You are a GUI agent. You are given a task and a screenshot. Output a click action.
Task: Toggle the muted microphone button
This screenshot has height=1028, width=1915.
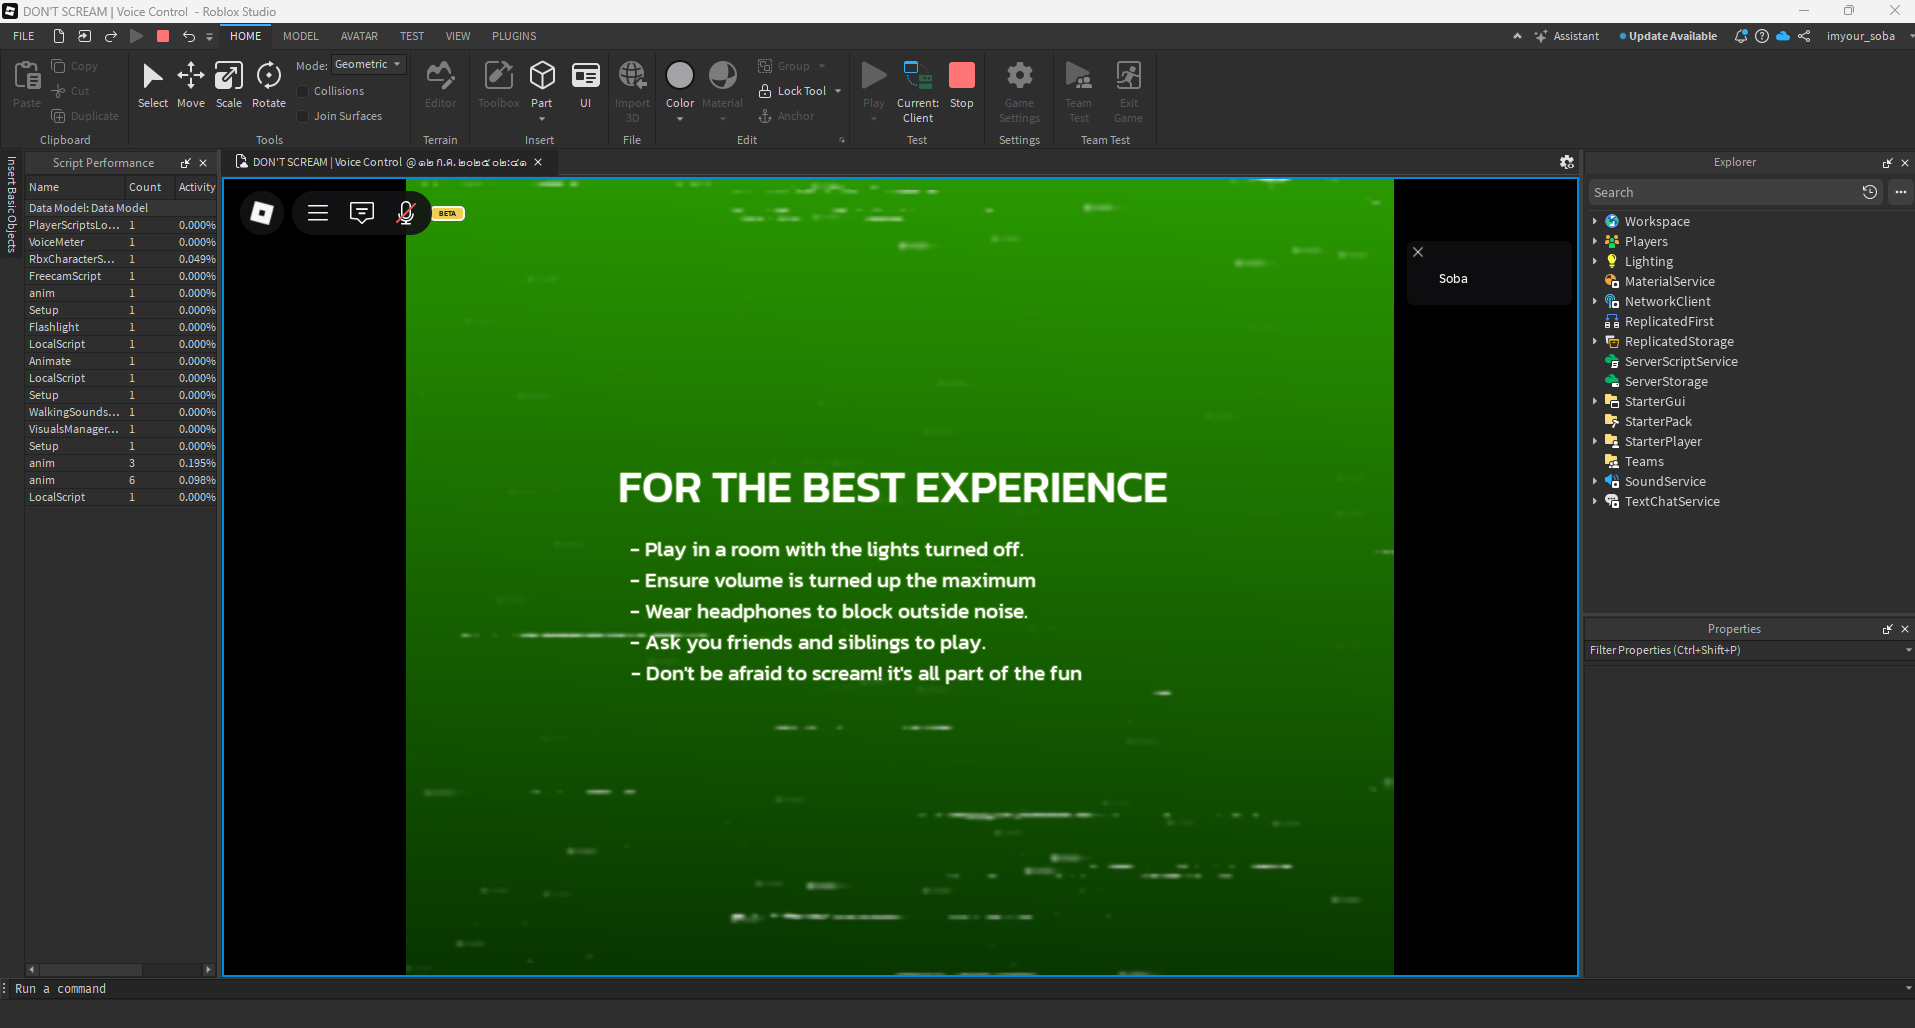click(x=406, y=213)
